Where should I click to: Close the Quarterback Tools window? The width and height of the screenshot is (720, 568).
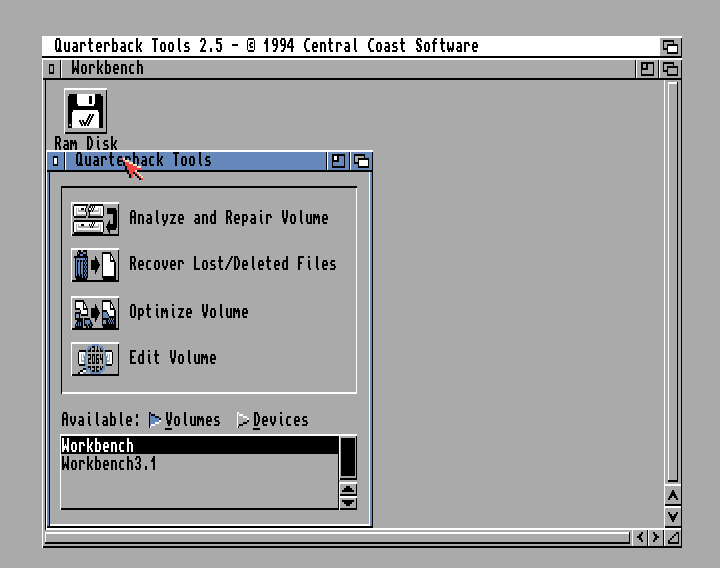[x=56, y=161]
